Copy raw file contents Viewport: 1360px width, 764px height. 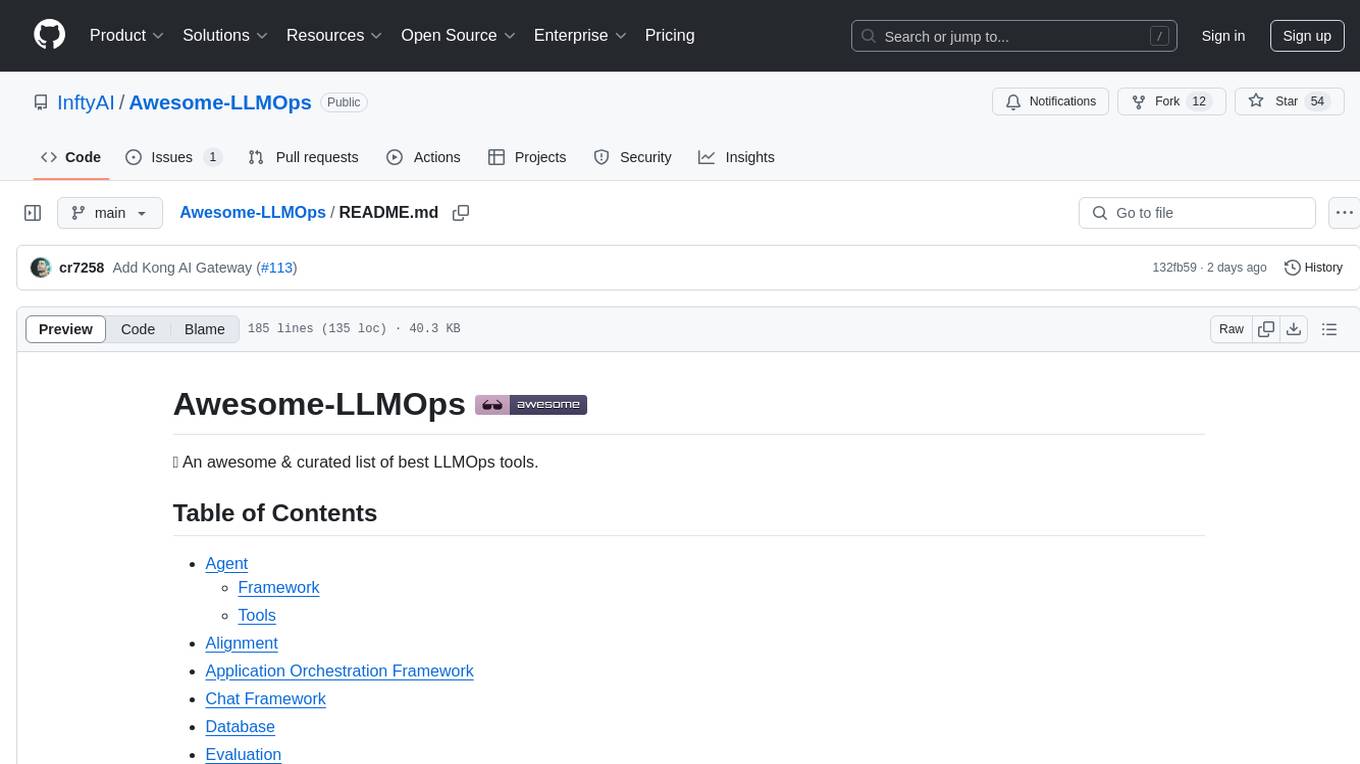pos(1266,329)
